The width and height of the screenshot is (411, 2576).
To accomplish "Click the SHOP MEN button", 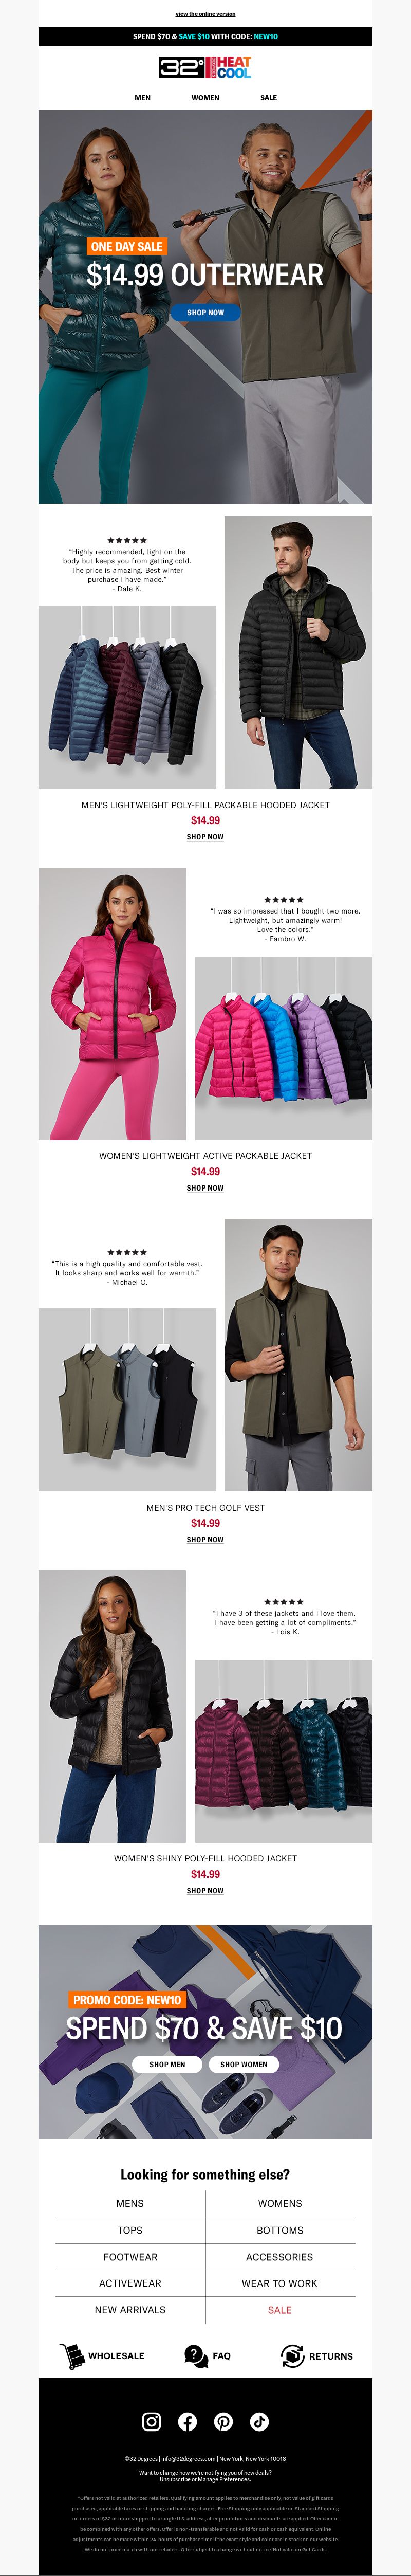I will (x=167, y=2064).
